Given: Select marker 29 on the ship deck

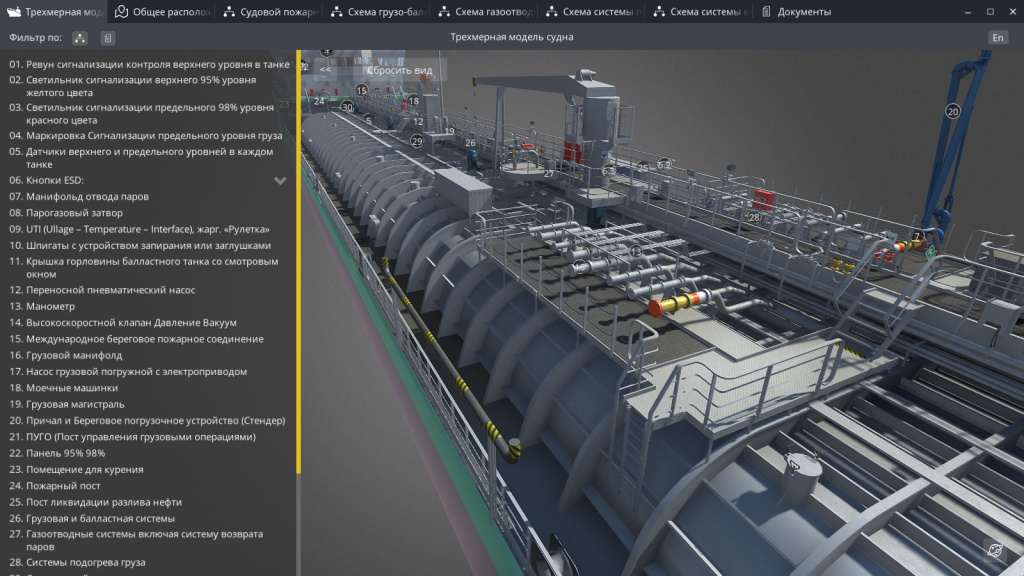Looking at the screenshot, I should [x=417, y=140].
